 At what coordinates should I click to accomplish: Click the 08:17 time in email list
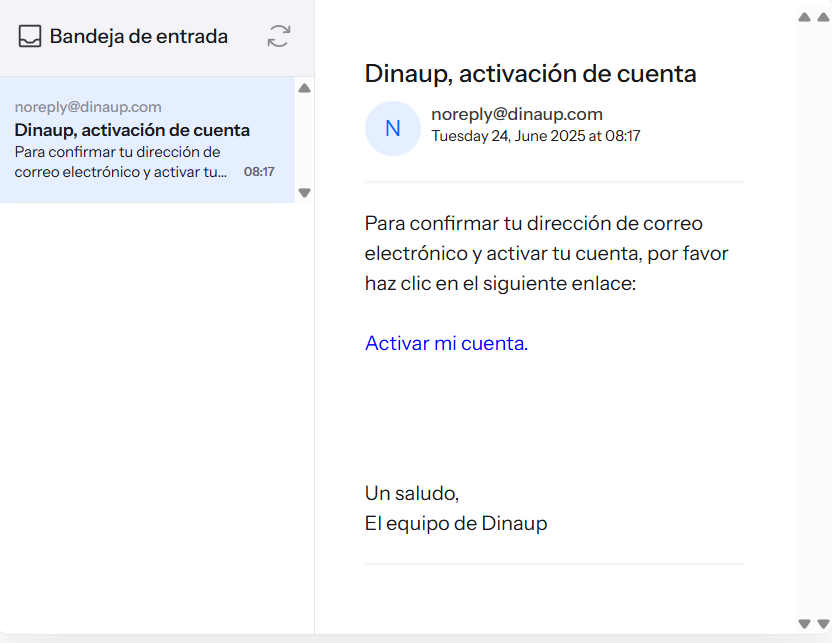coord(259,172)
